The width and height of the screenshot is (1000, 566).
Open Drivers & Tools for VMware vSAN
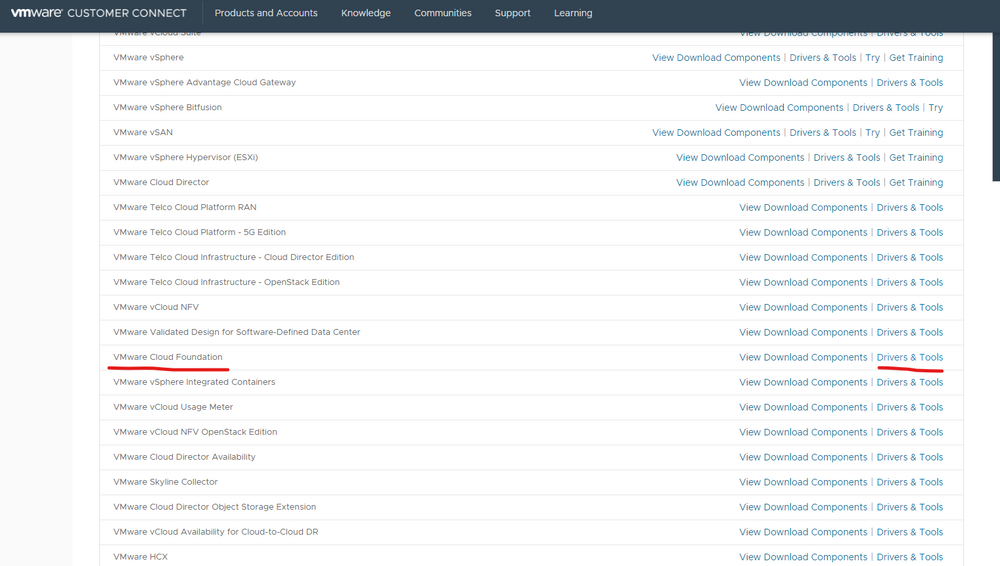pyautogui.click(x=823, y=132)
